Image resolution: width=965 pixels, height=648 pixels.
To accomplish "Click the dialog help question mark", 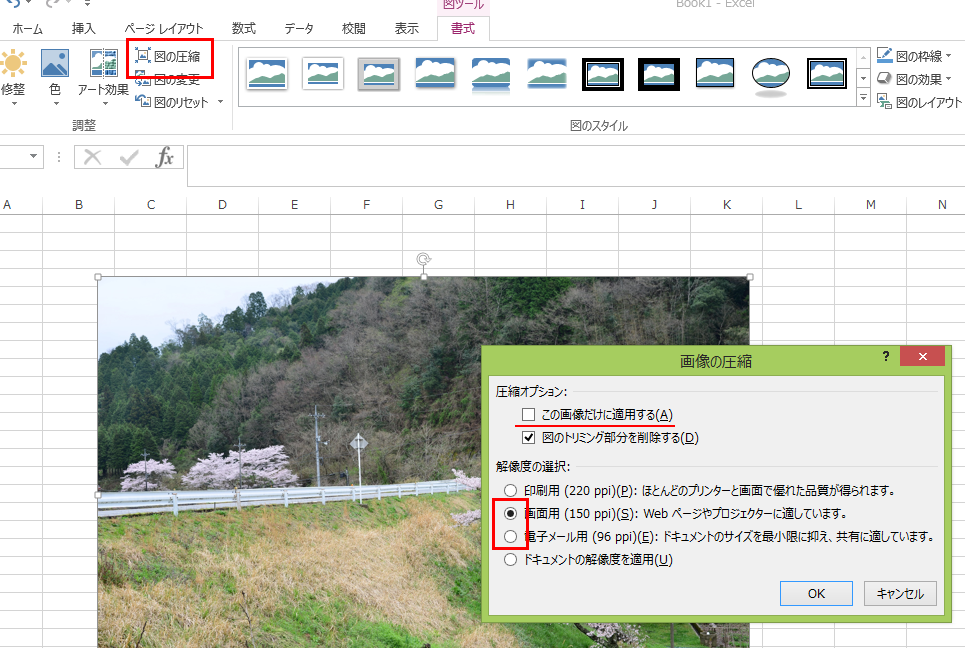I will click(x=886, y=356).
